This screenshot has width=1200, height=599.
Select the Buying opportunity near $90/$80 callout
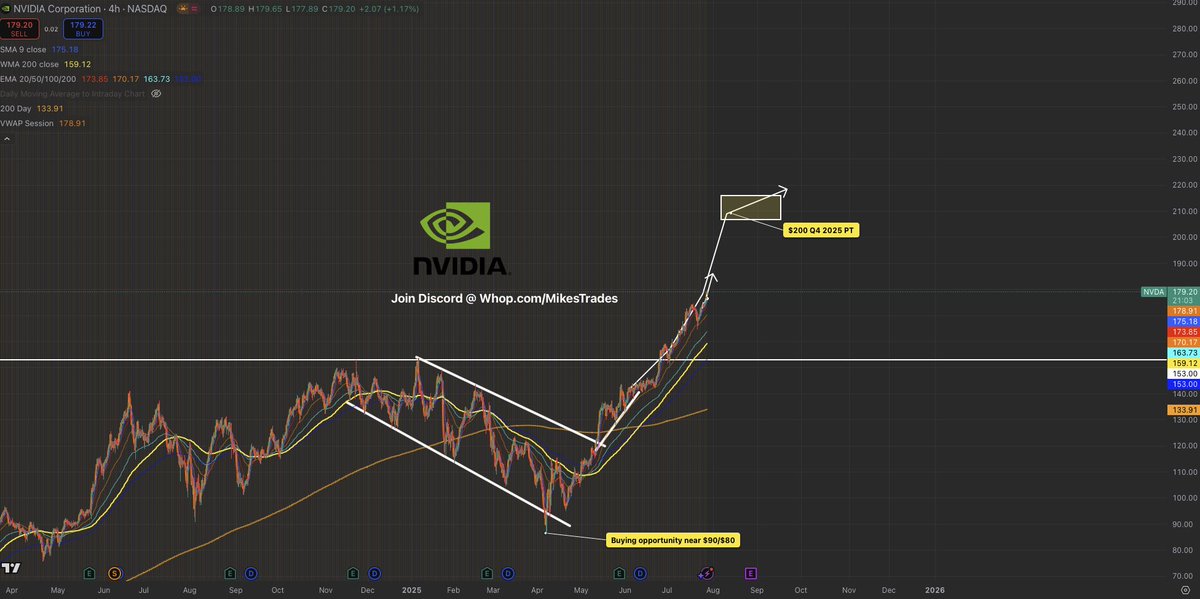tap(673, 540)
